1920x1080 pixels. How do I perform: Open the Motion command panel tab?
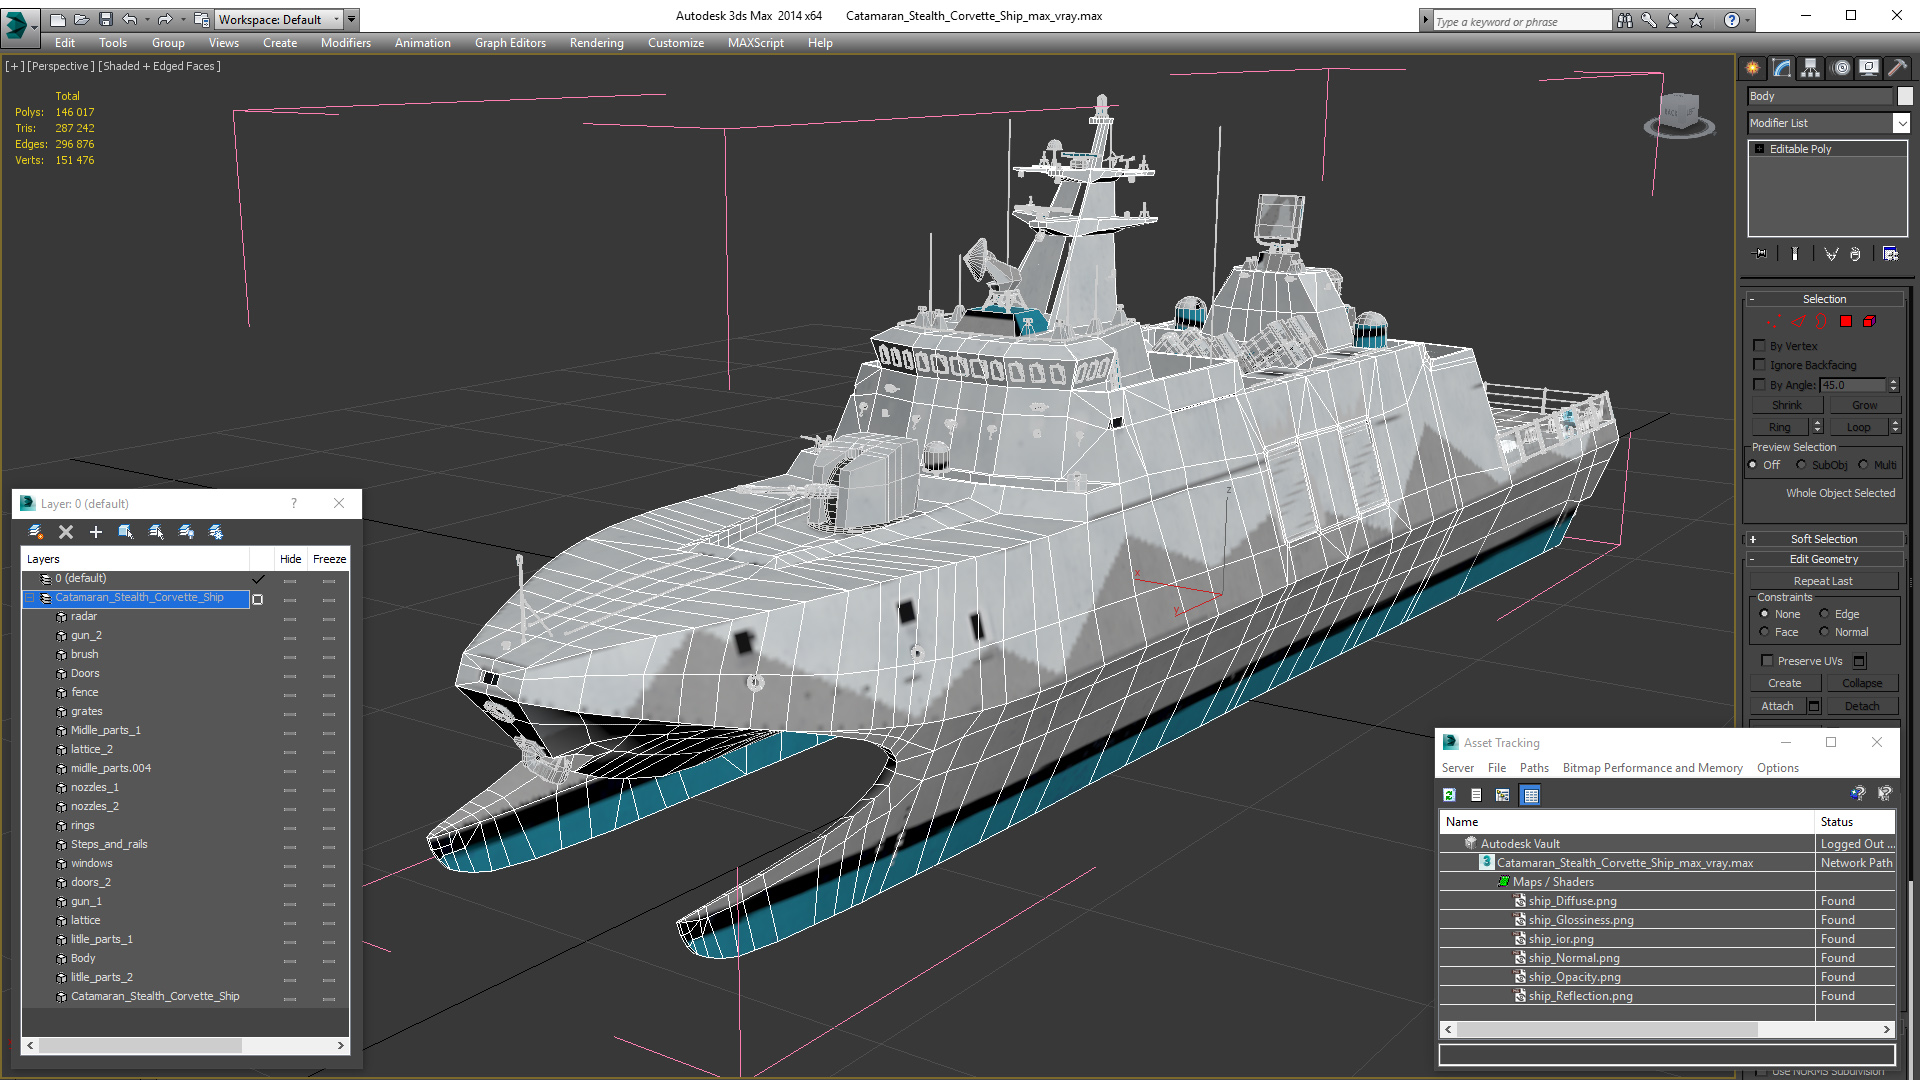tap(1841, 68)
